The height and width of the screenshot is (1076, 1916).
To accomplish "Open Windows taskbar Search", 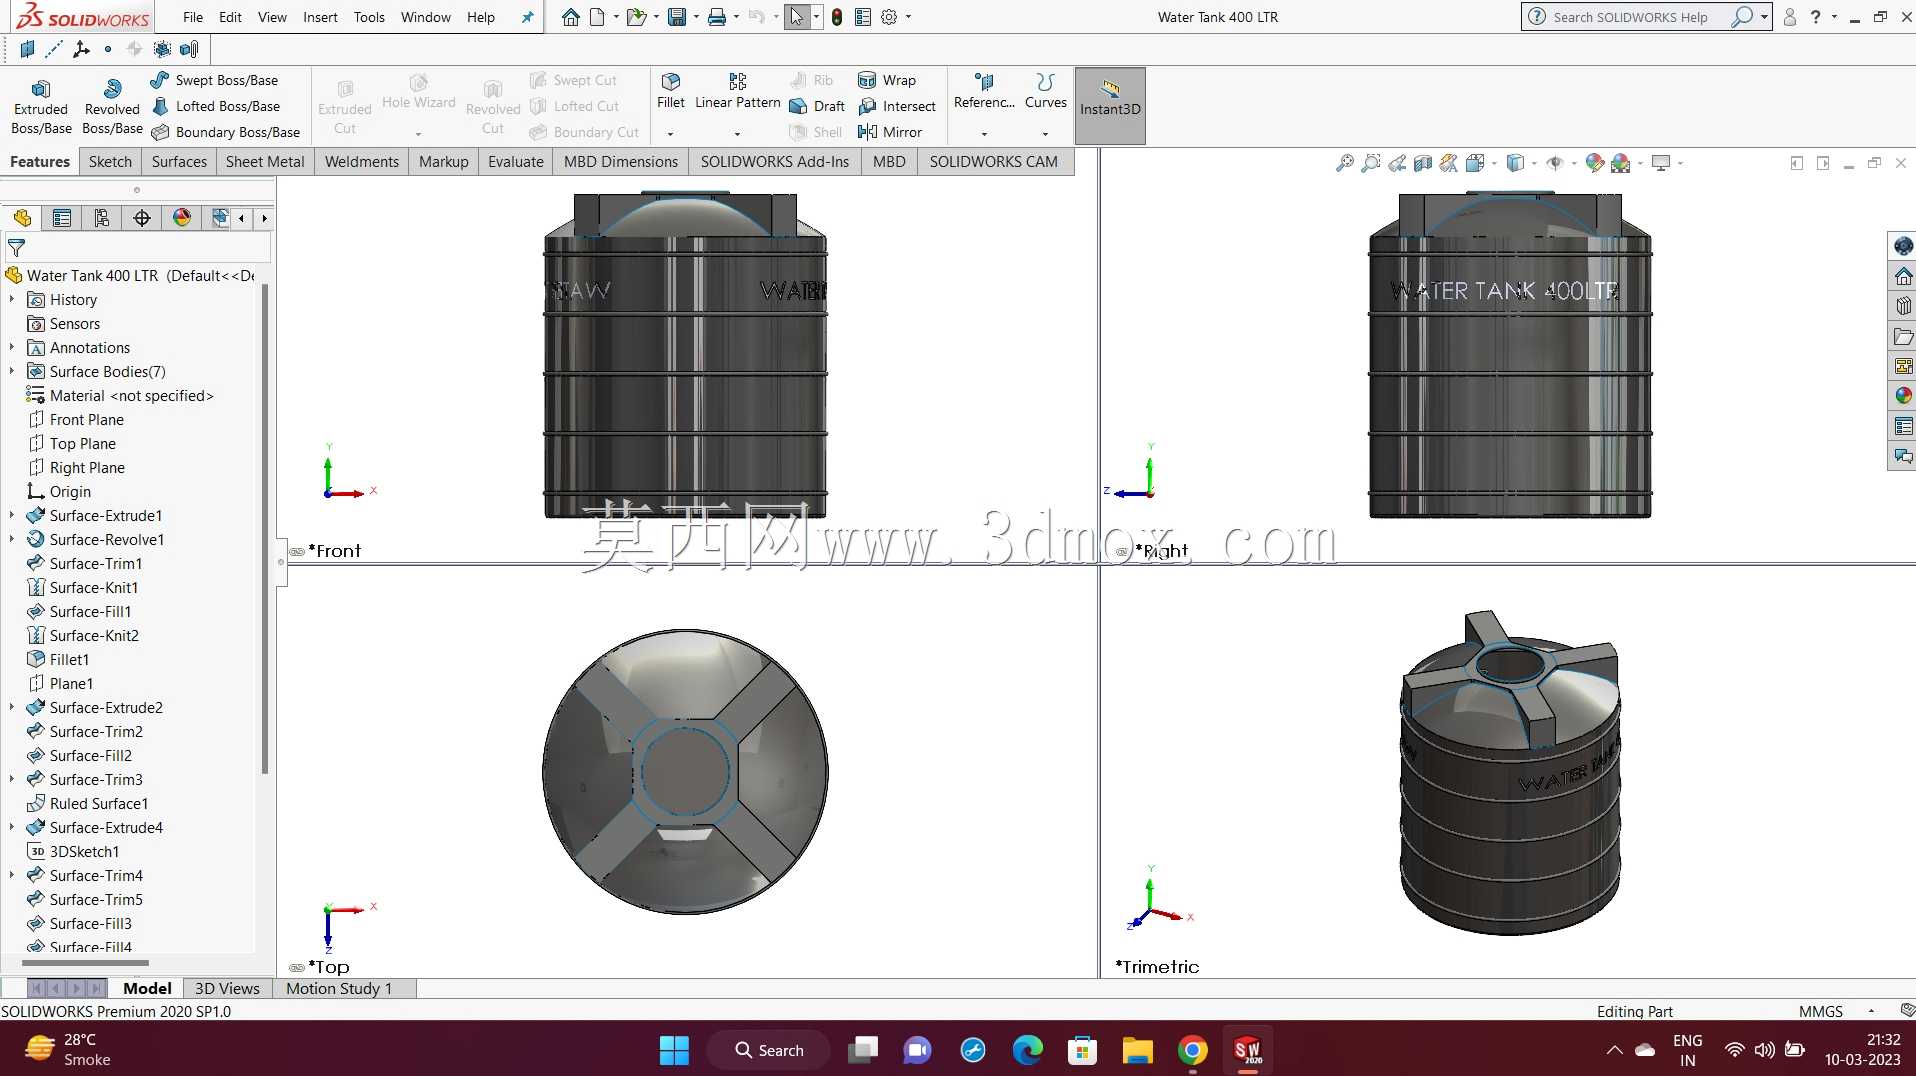I will point(769,1050).
